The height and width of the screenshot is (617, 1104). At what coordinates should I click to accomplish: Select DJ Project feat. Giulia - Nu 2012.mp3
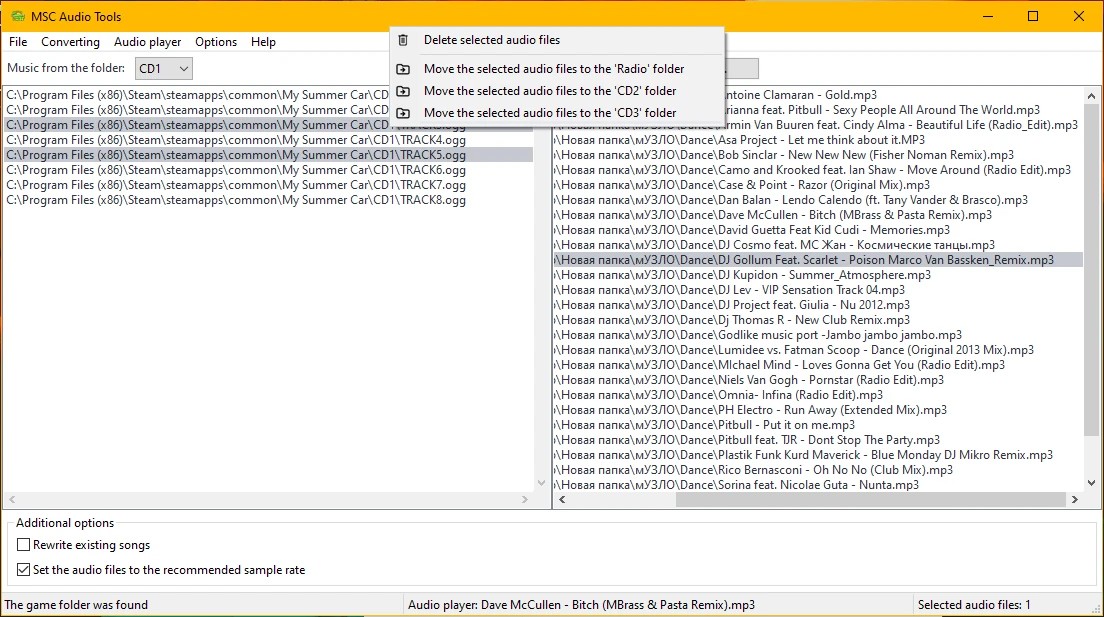818,305
